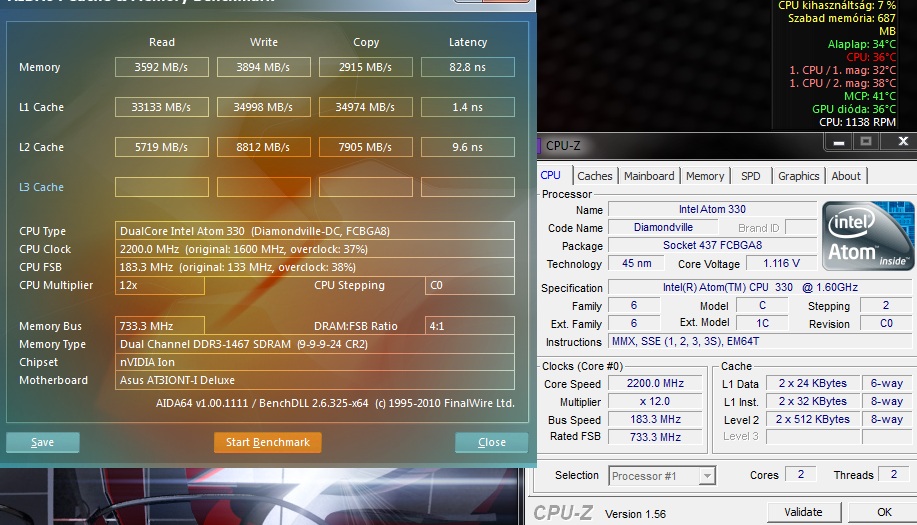Click the CPU: 1138 RPM fan reading
The image size is (917, 525).
(857, 122)
